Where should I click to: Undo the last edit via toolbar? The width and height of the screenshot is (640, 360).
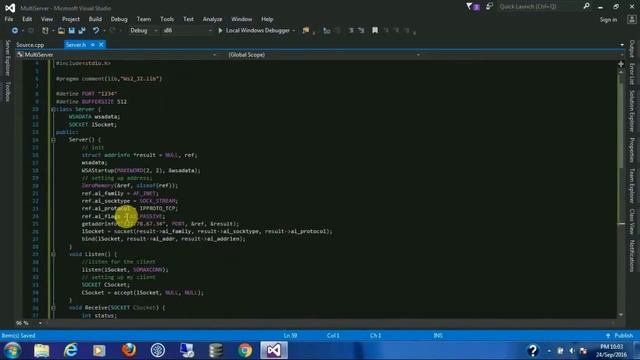pos(96,31)
